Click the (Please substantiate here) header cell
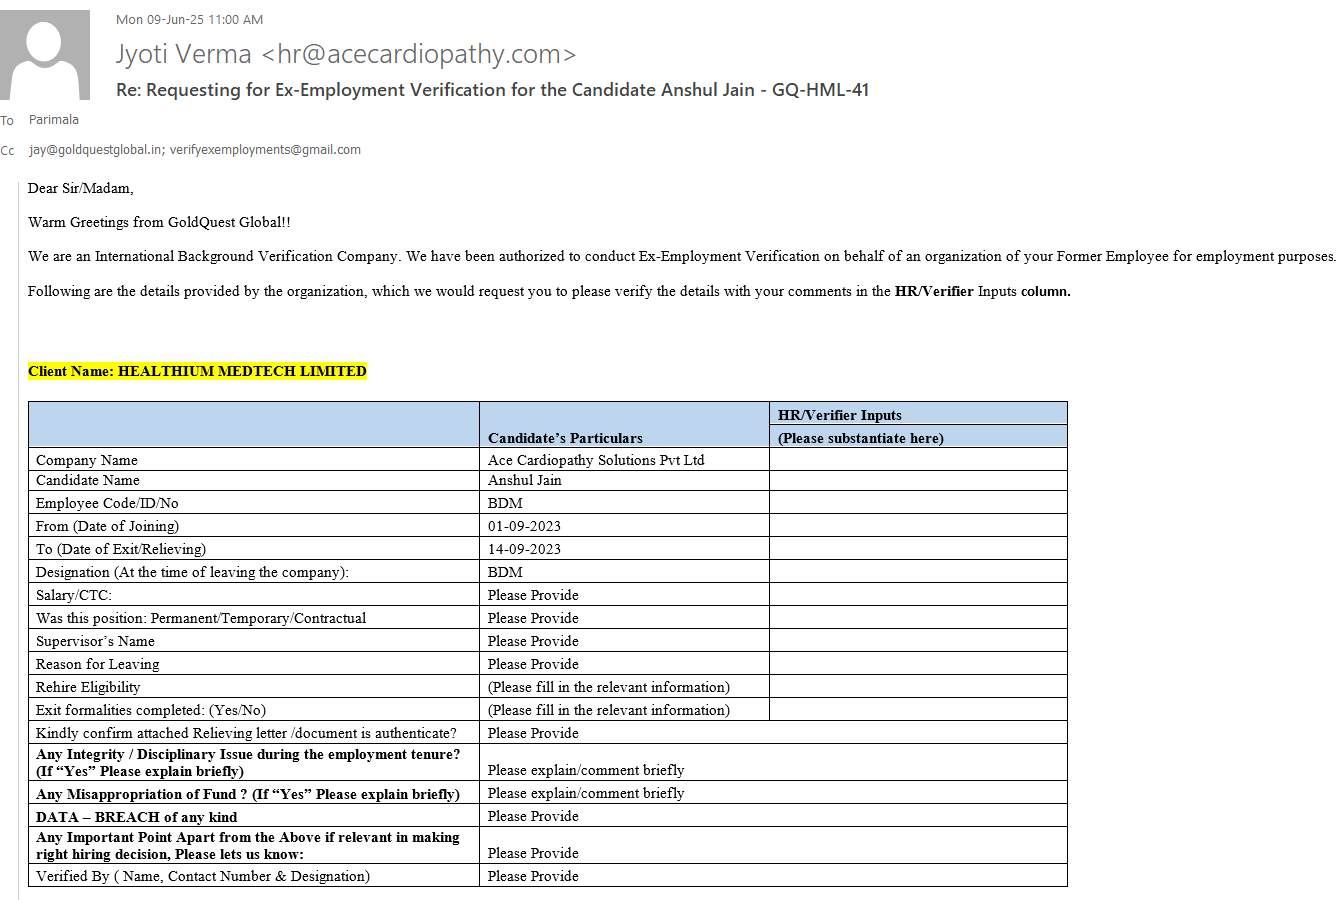The height and width of the screenshot is (900, 1337). click(861, 438)
